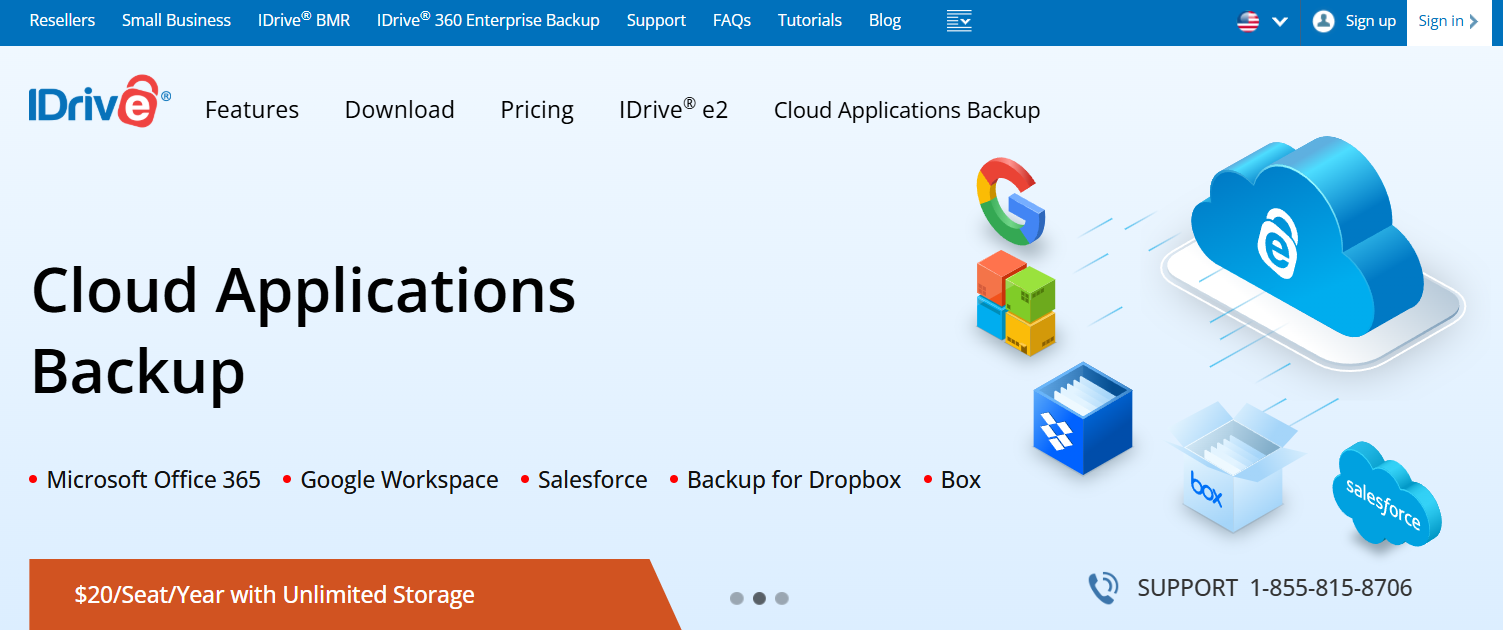This screenshot has height=630, width=1503.
Task: Click the Box bullet text
Action: coord(961,480)
